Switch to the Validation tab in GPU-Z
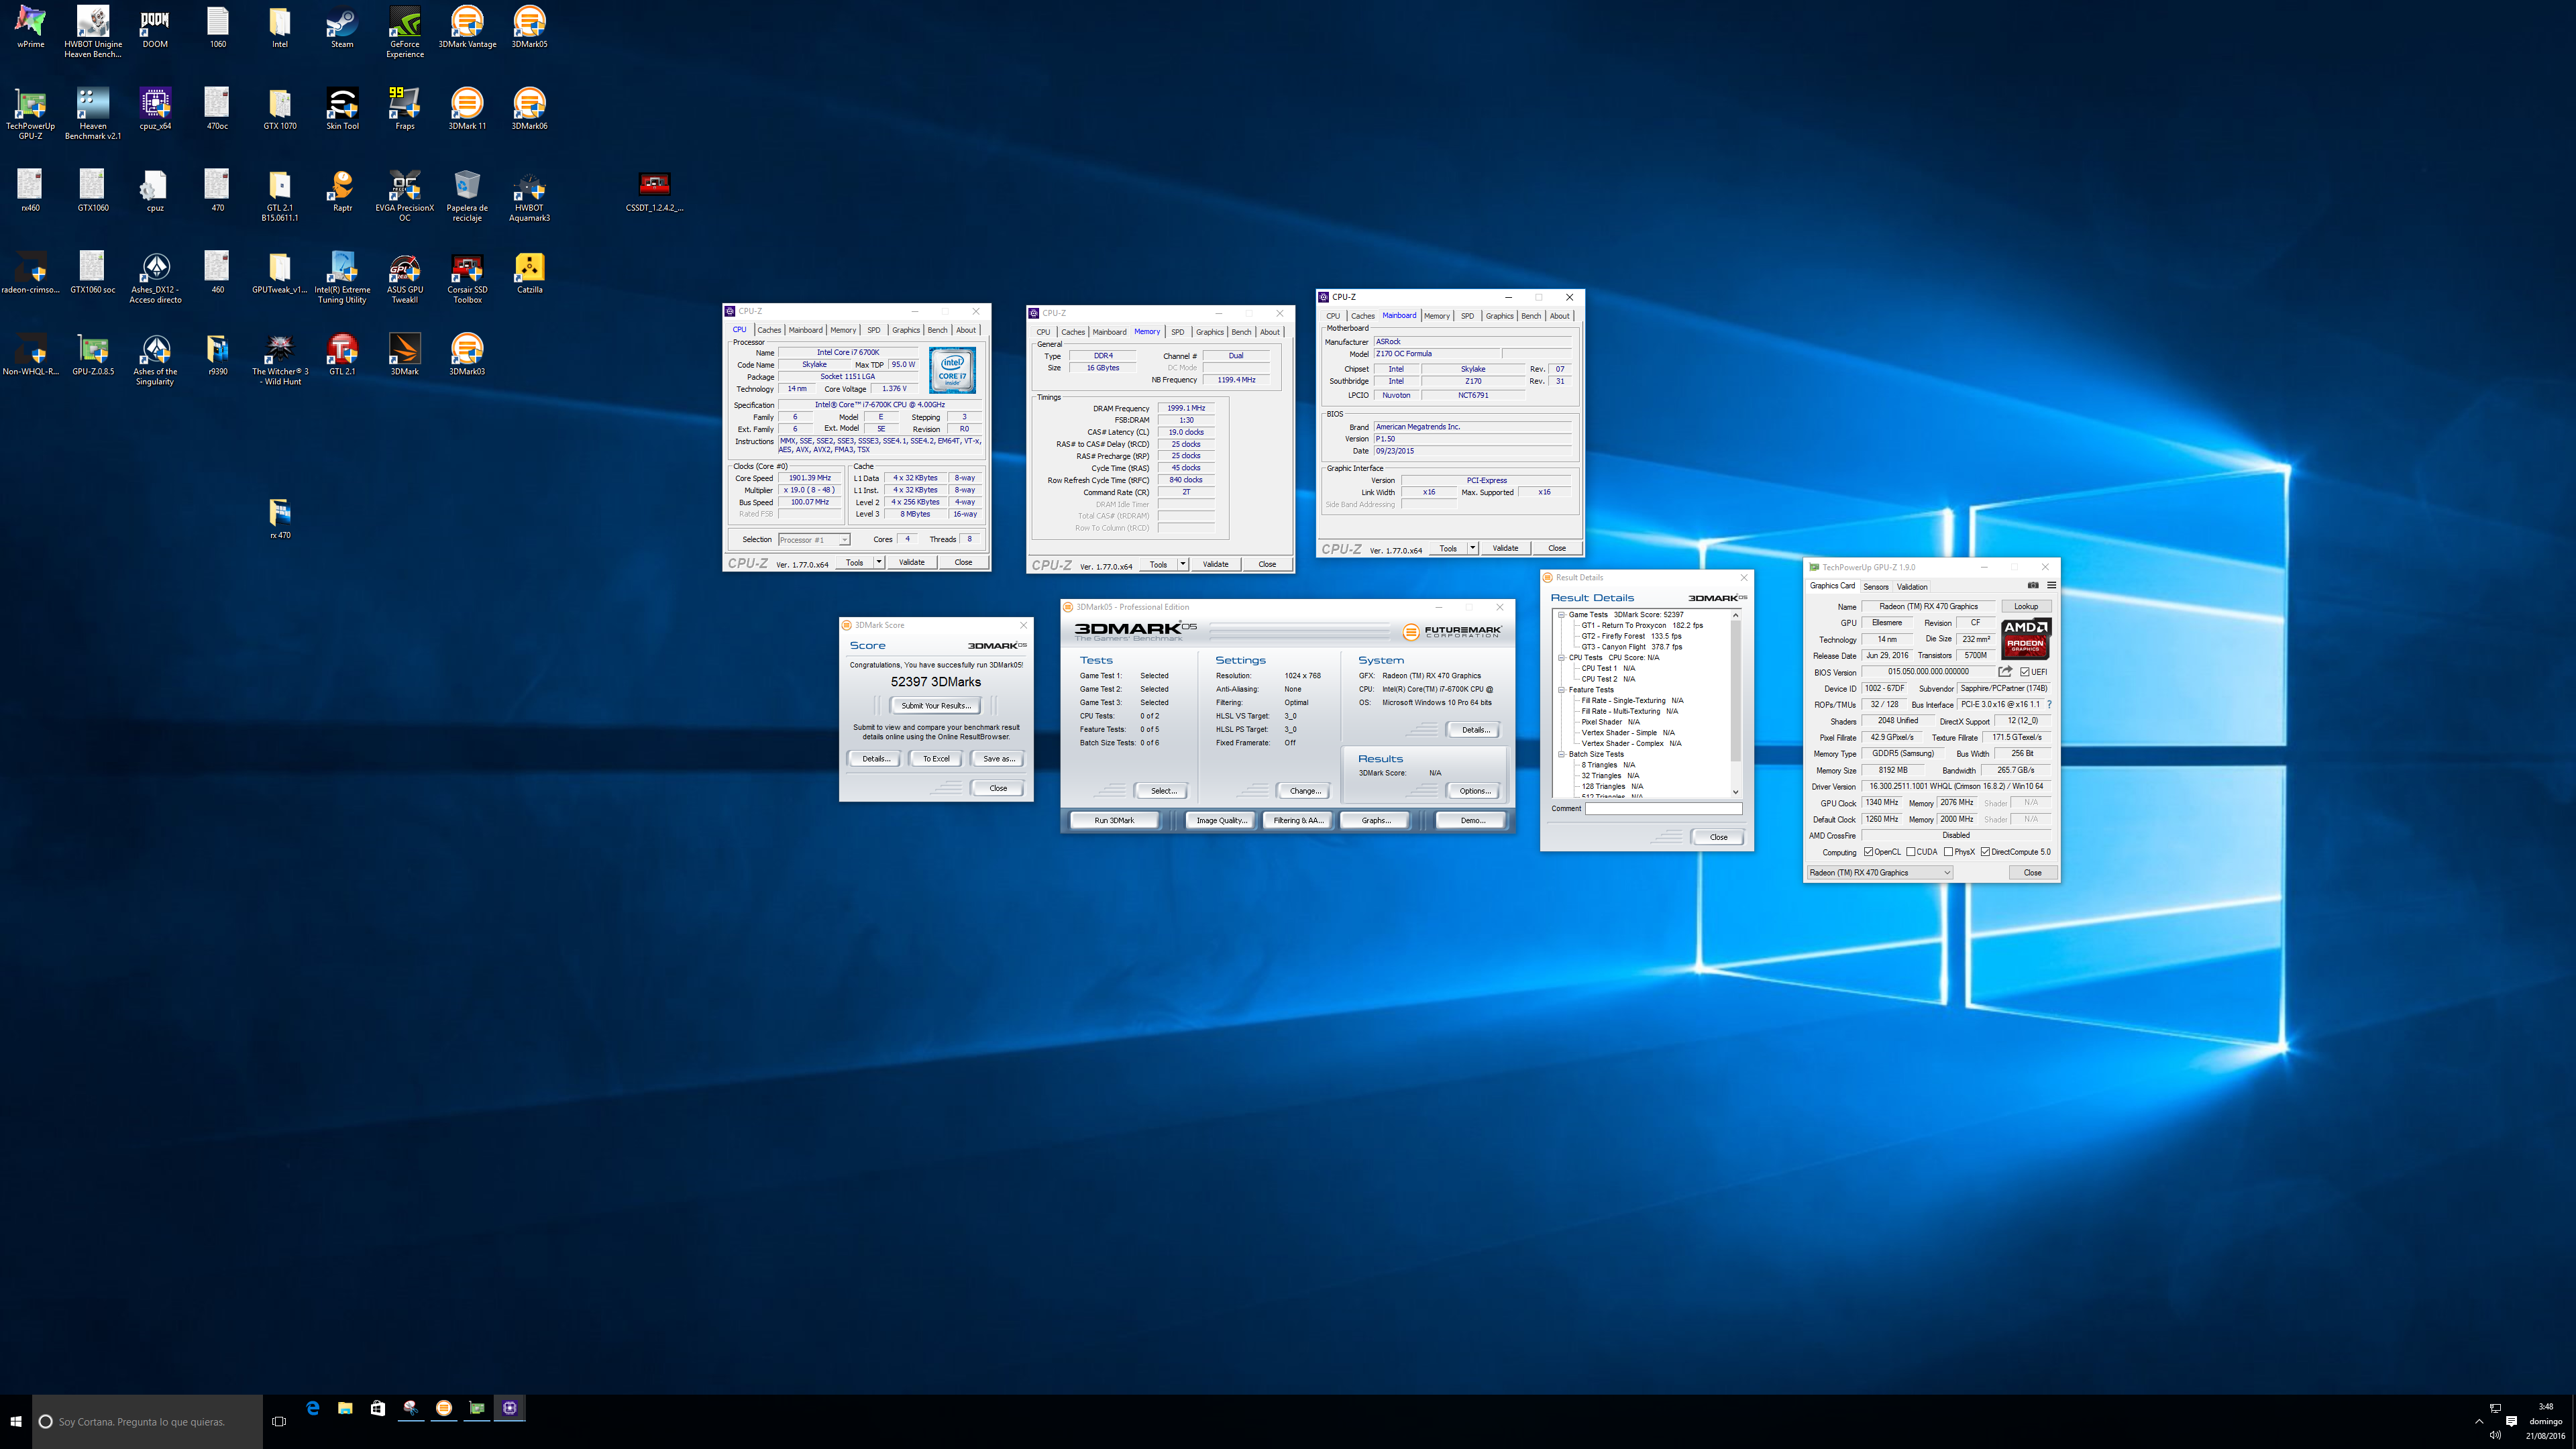 point(1912,587)
